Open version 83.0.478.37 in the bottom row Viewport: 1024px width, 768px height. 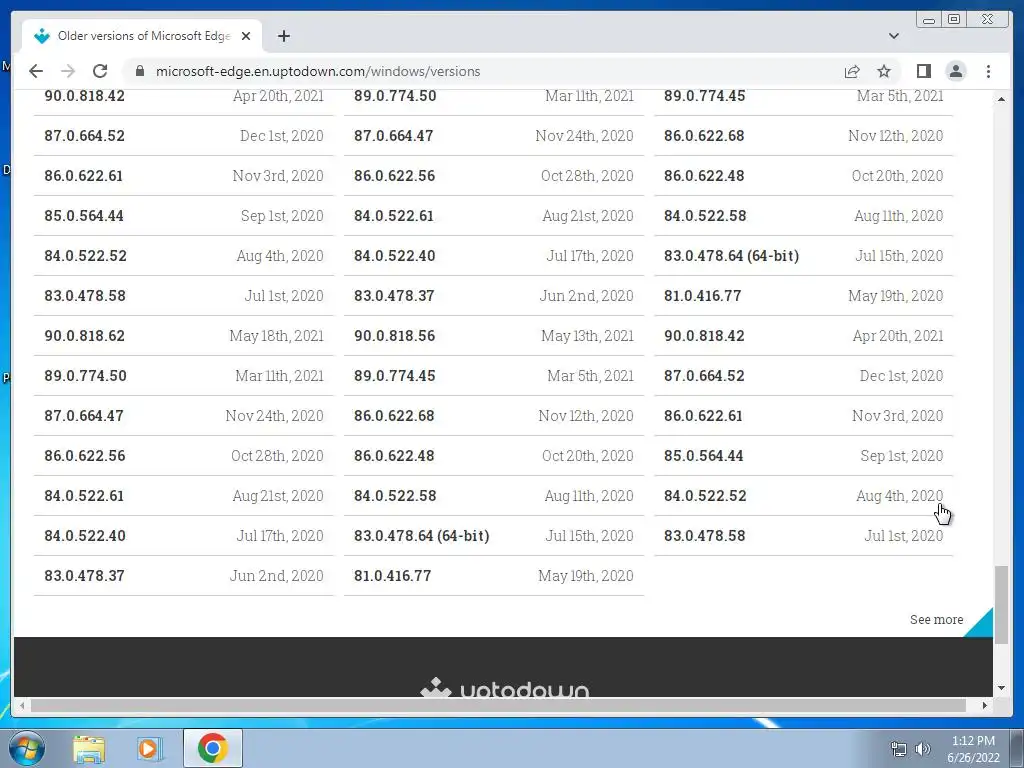pos(184,575)
